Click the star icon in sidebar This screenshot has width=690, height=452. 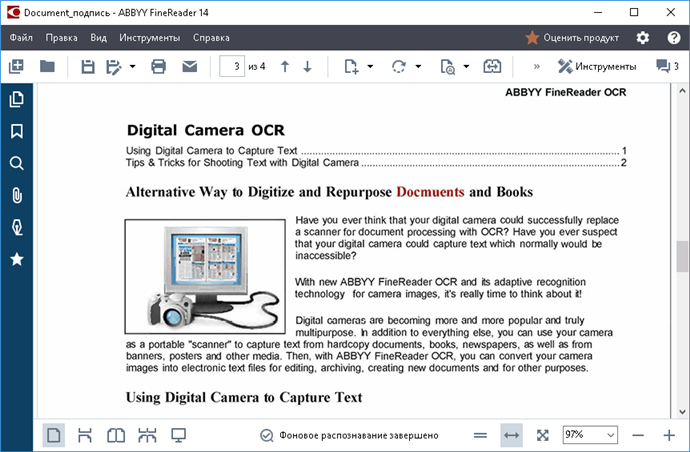[17, 259]
